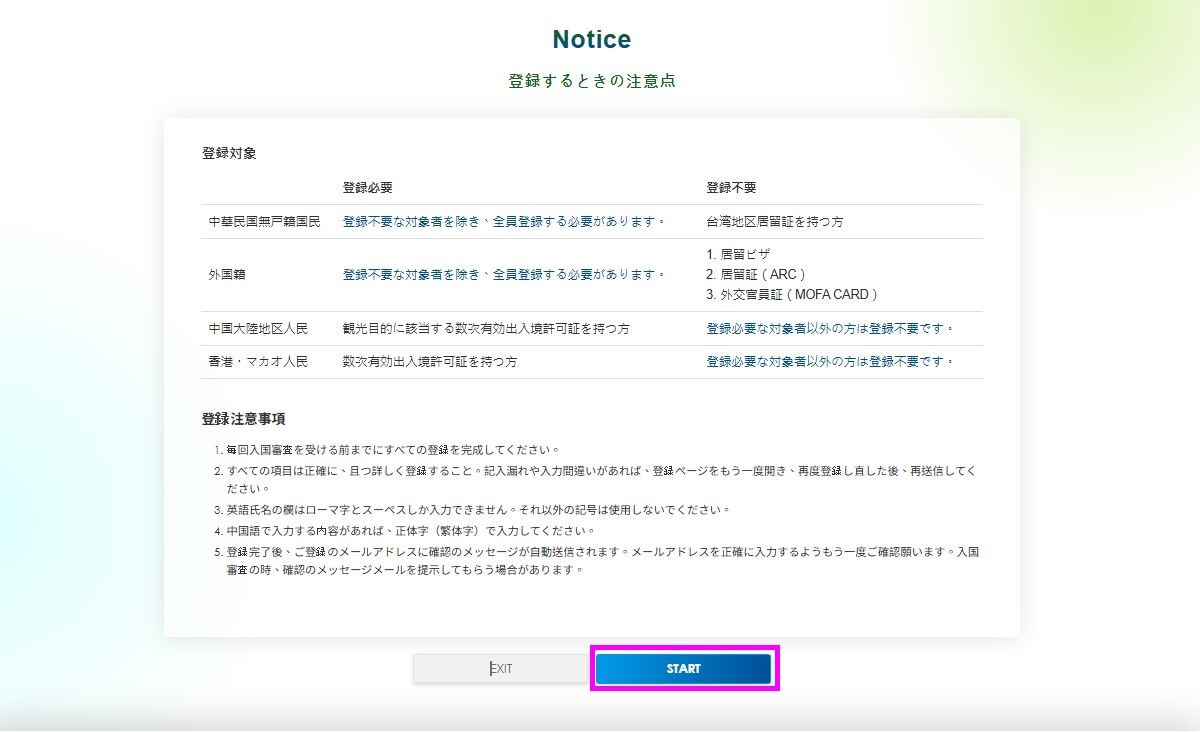Screen dimensions: 1200x732
Task: Click the 登録必要 column header
Action: coord(367,187)
